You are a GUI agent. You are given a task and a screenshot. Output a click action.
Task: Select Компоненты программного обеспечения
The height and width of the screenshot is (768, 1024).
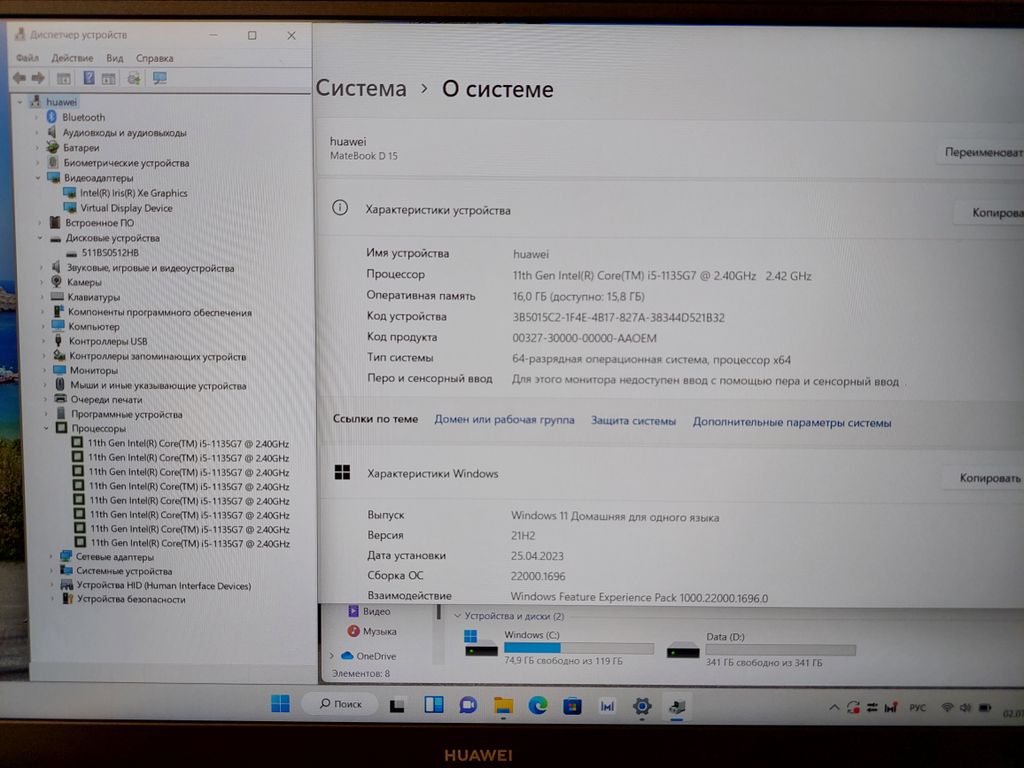pyautogui.click(x=160, y=312)
